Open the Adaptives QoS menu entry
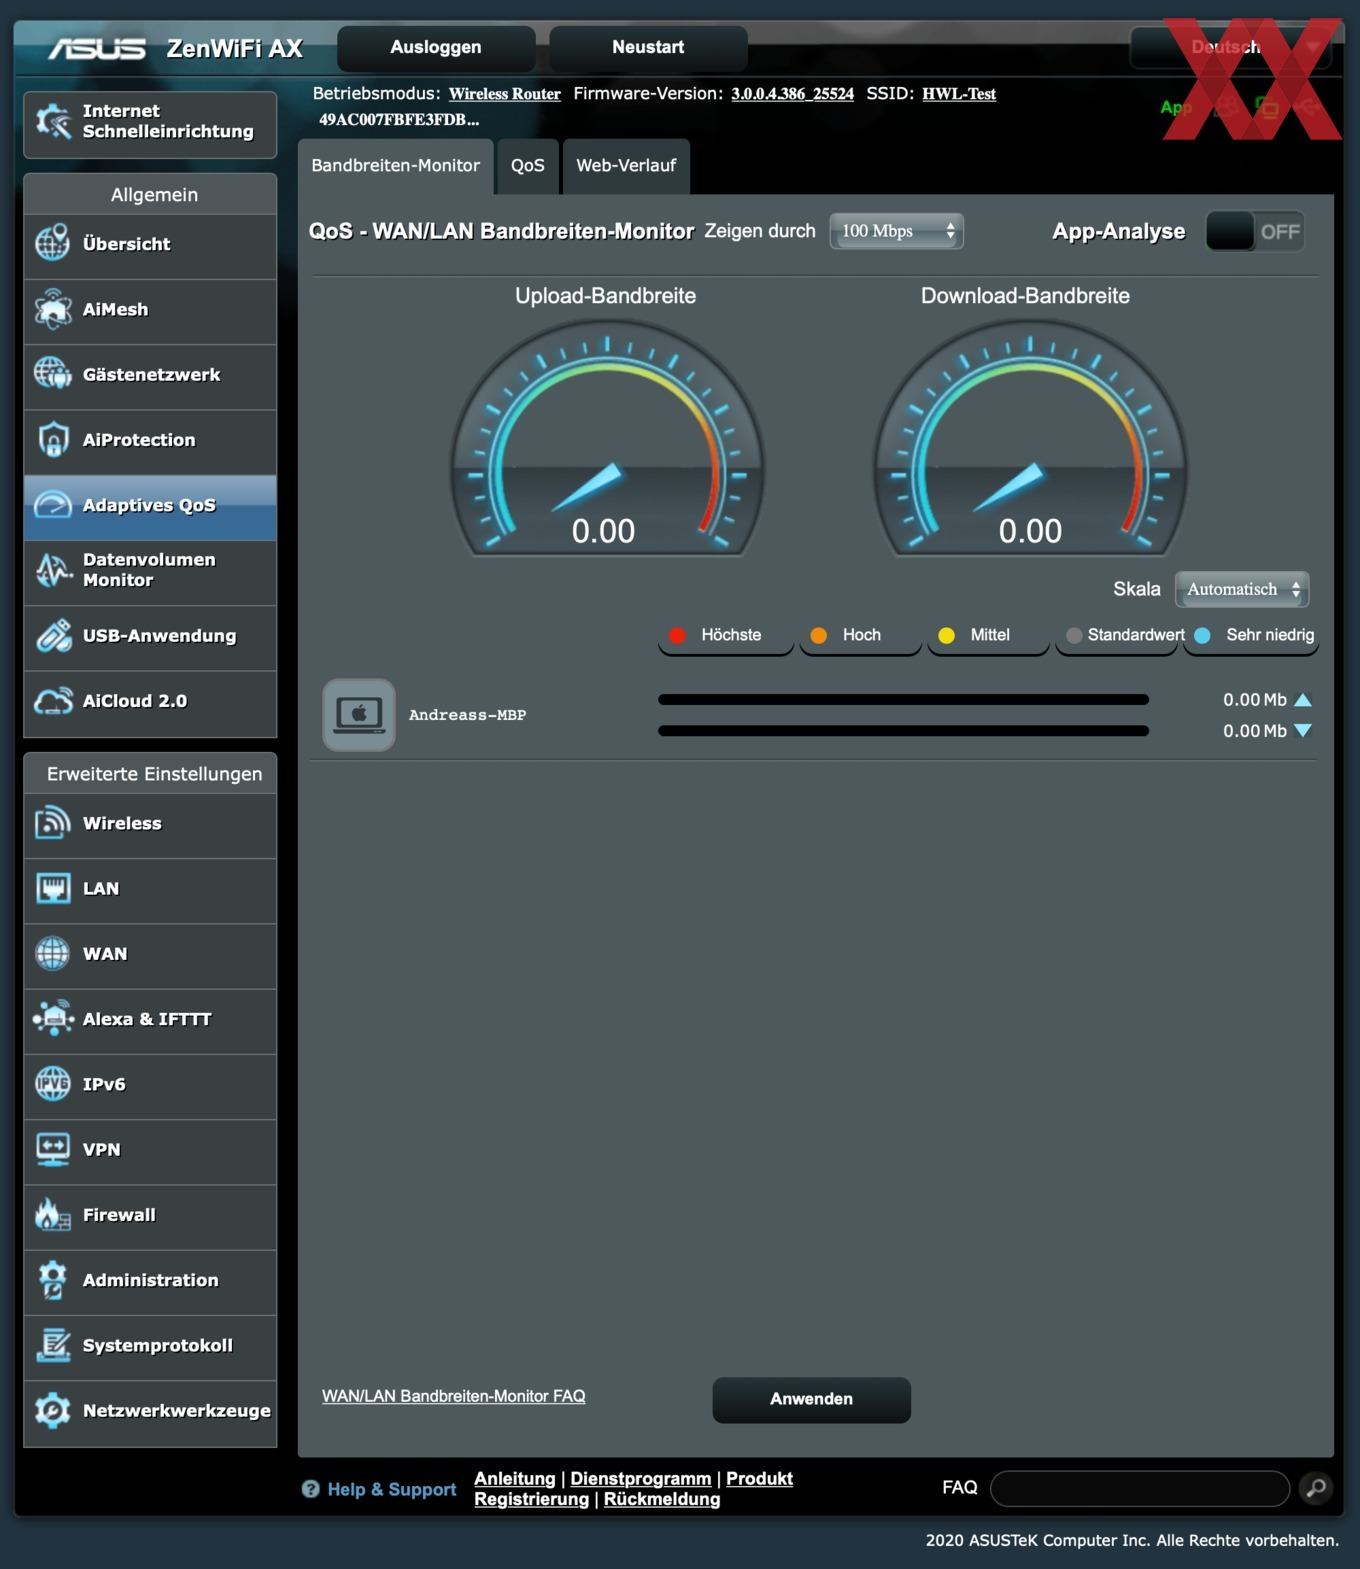 (x=150, y=506)
